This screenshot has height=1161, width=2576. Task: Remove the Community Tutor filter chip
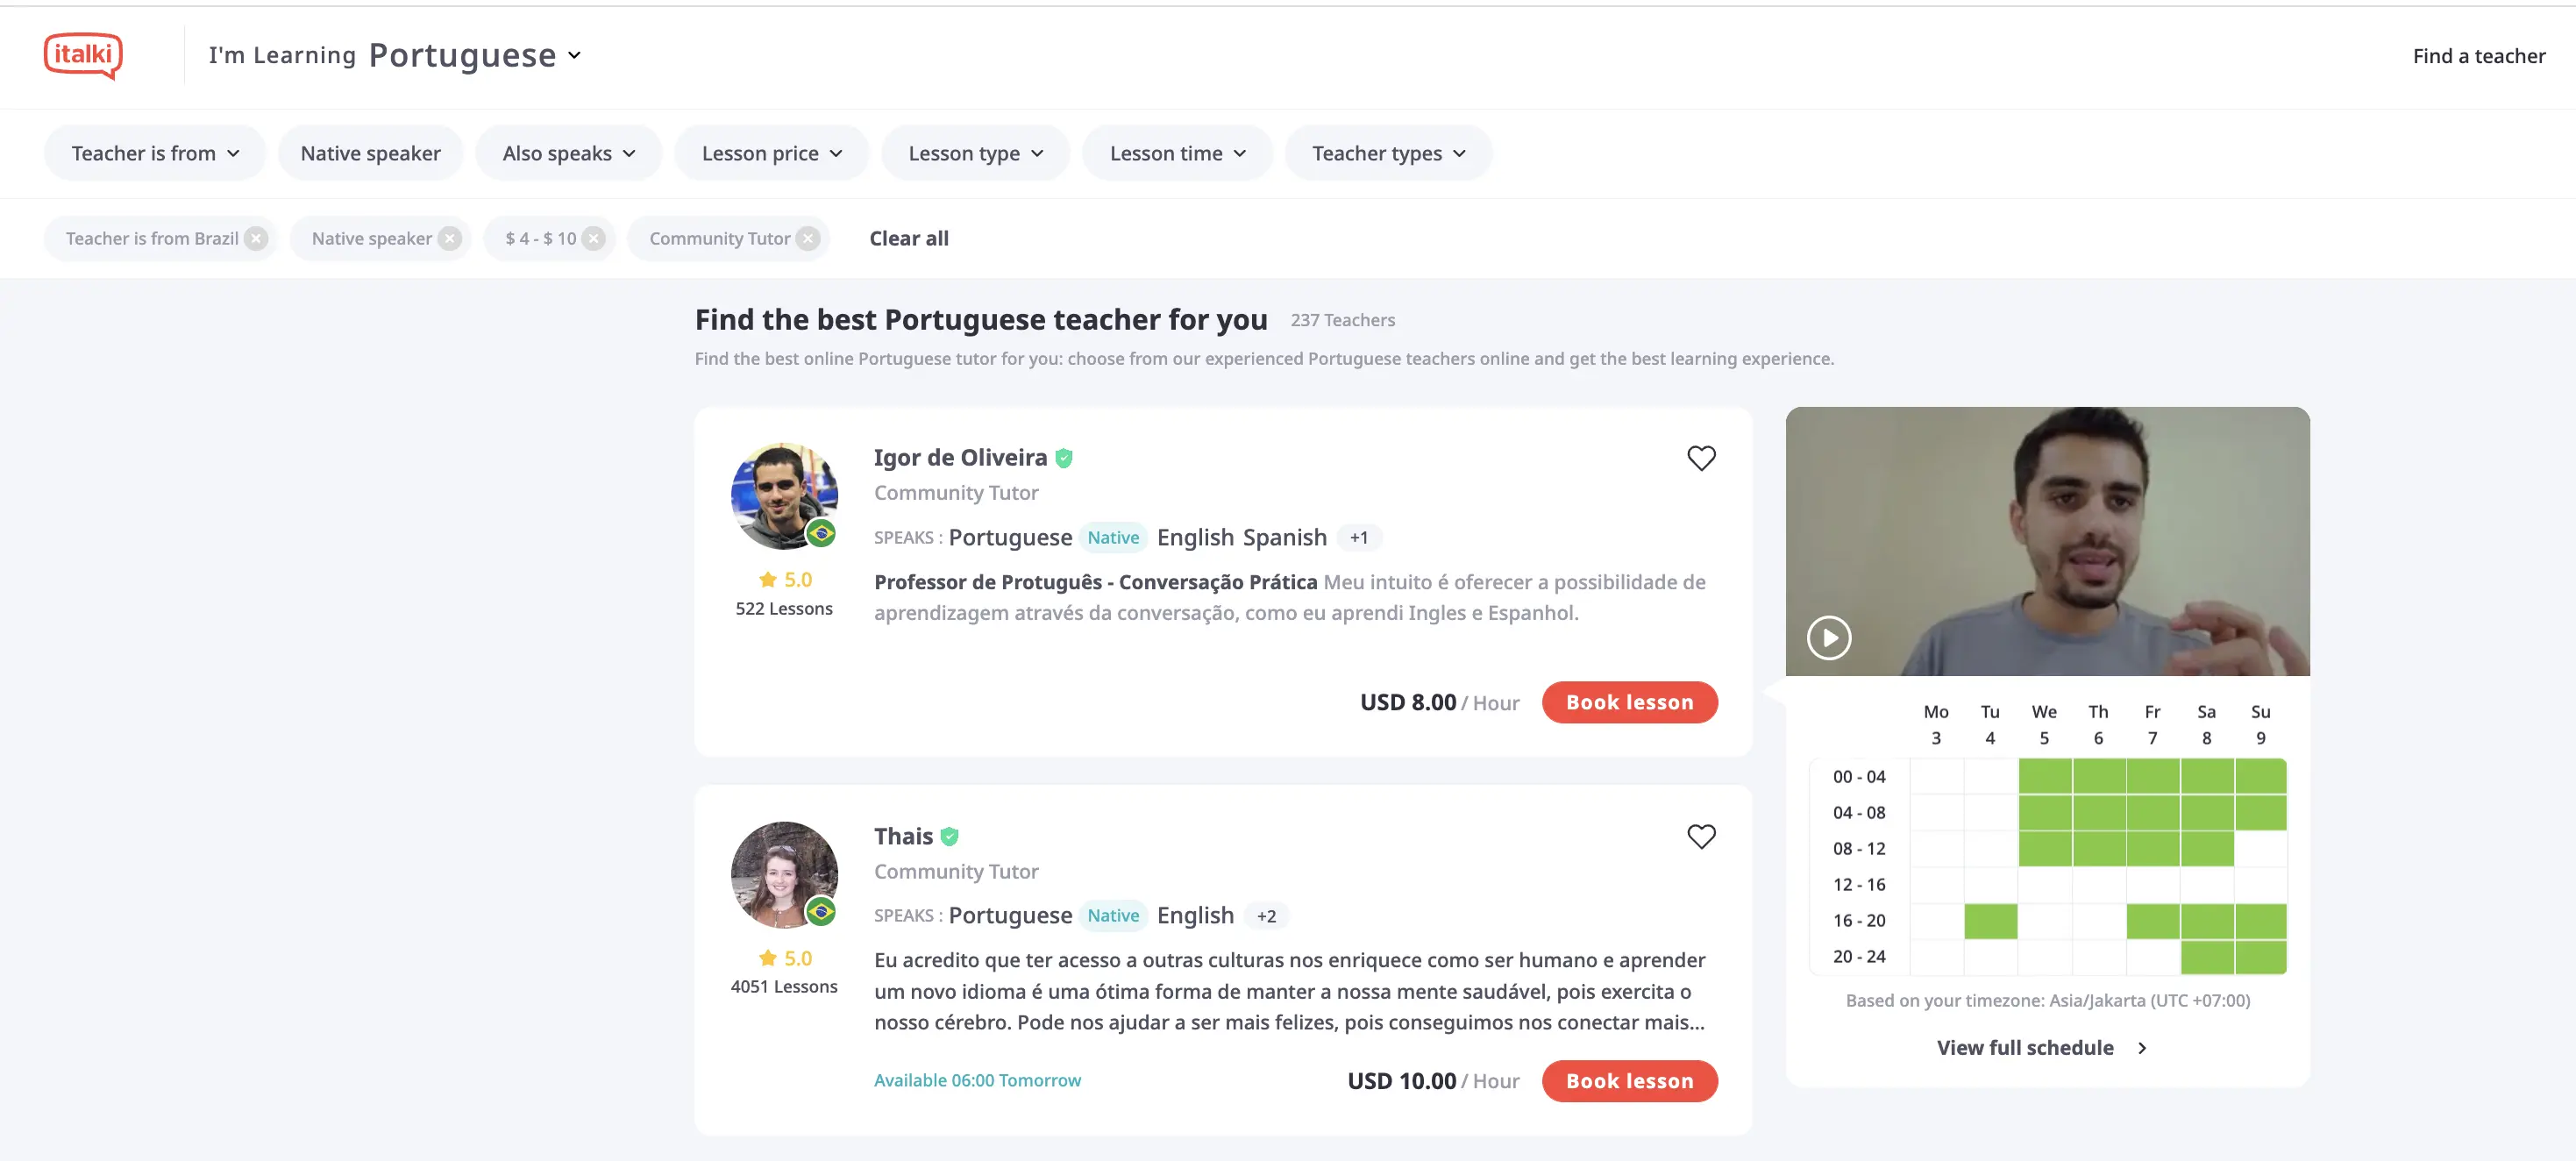coord(808,238)
